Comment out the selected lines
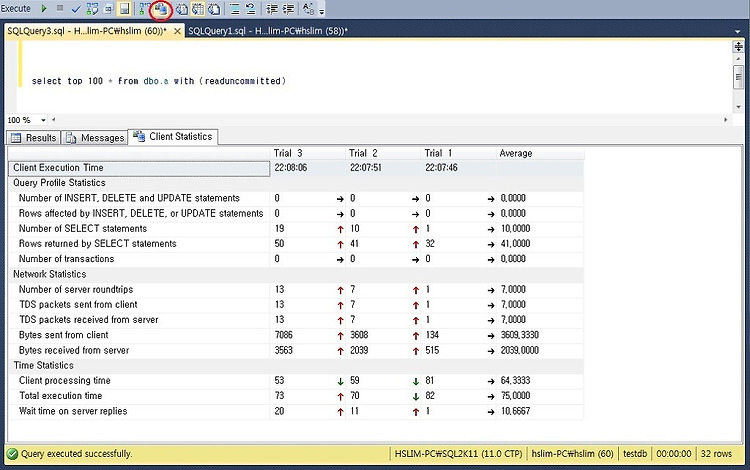The height and width of the screenshot is (470, 750). pyautogui.click(x=234, y=9)
